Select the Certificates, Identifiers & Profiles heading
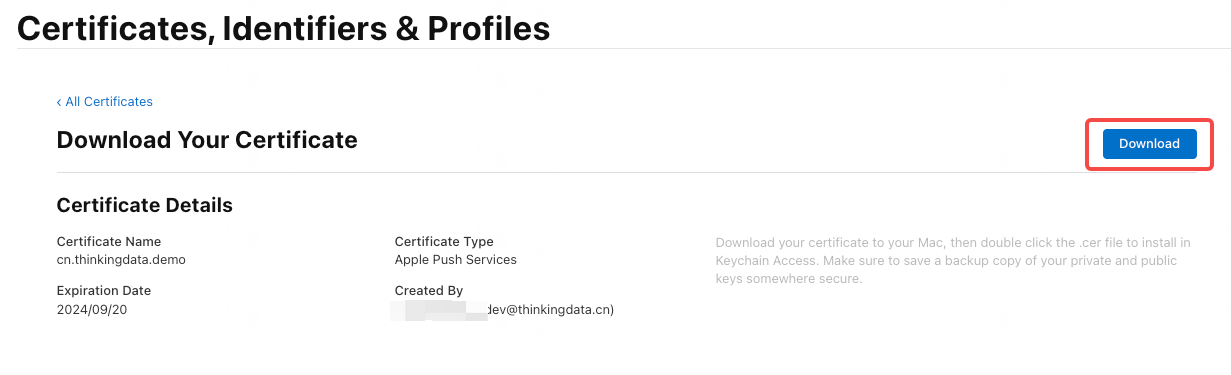 (284, 27)
